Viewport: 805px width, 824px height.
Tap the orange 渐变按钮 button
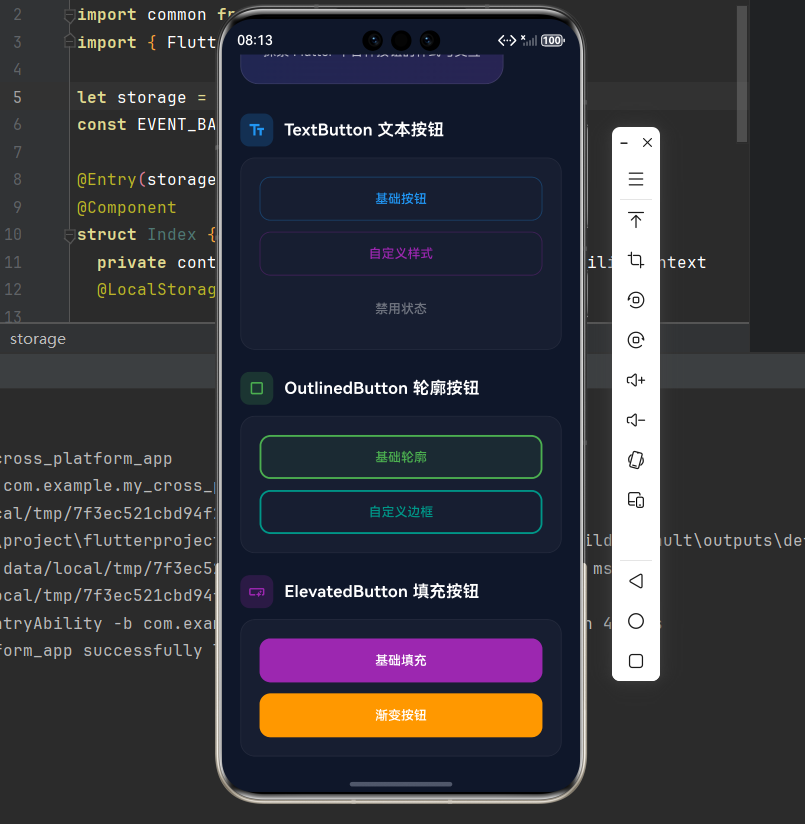pos(401,715)
